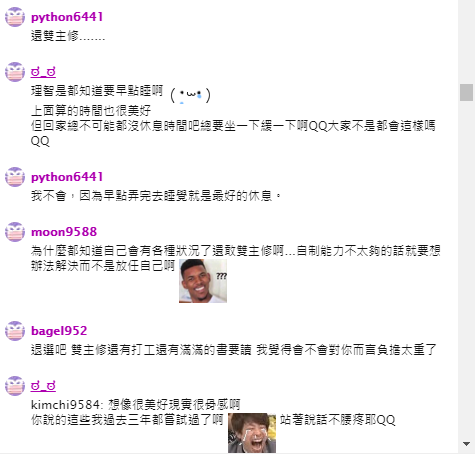Viewport: 475px width, 457px height.
Task: Click avatar icon beside bagel952 comment
Action: [x=15, y=331]
